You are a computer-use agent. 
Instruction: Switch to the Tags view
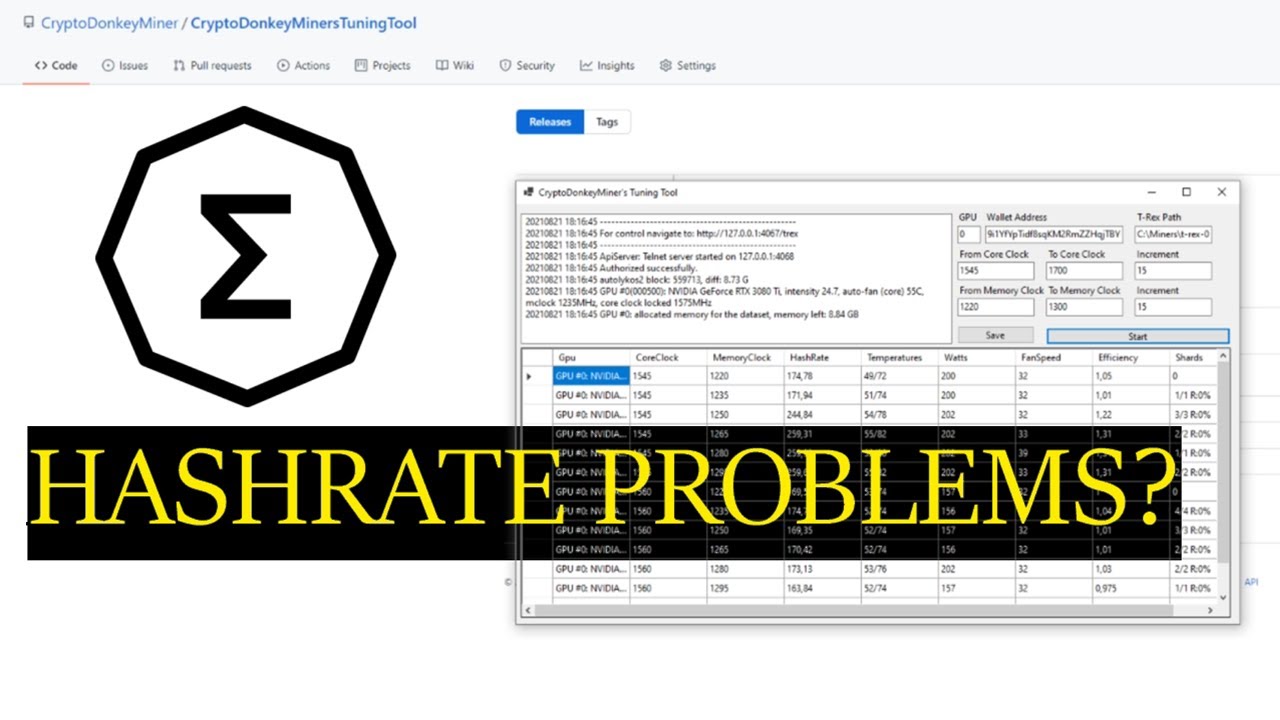(607, 122)
